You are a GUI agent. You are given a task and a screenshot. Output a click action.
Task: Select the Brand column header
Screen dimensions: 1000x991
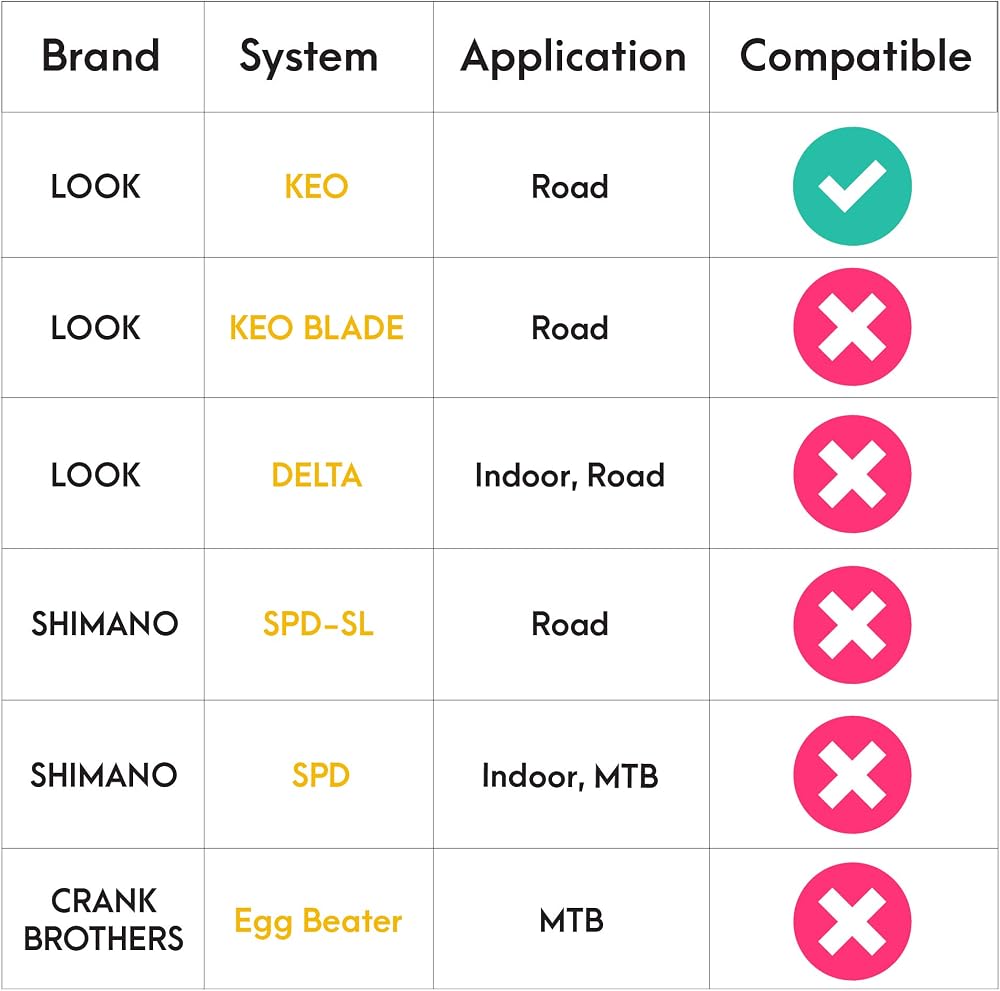coord(101,55)
